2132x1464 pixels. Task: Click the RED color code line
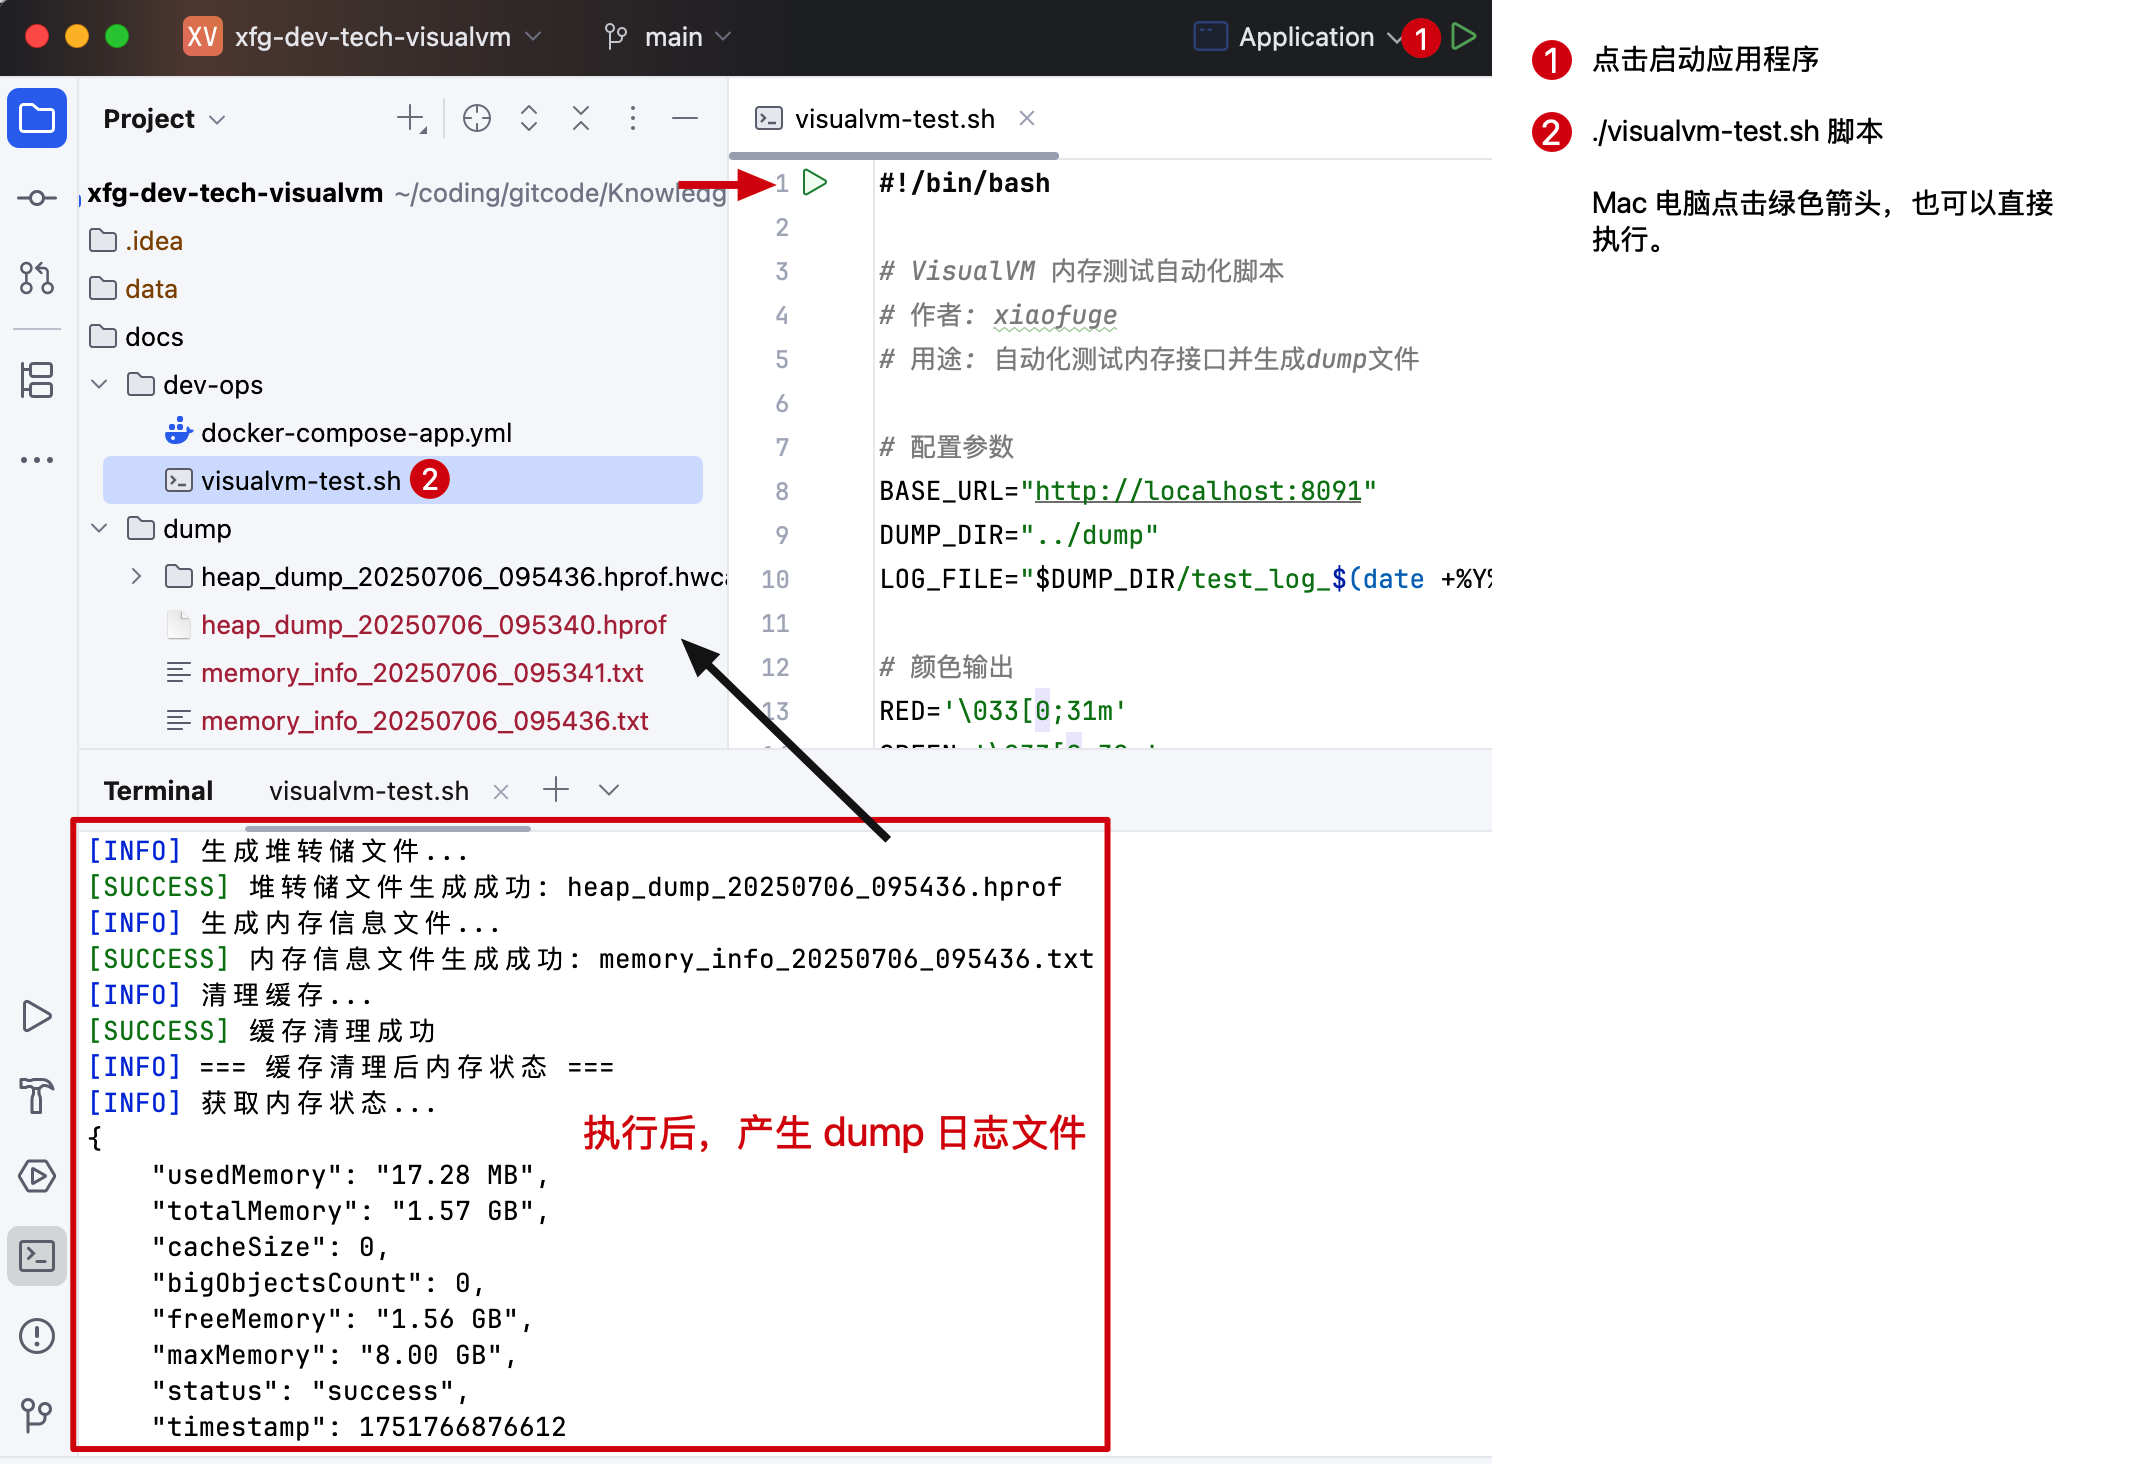point(1003,711)
